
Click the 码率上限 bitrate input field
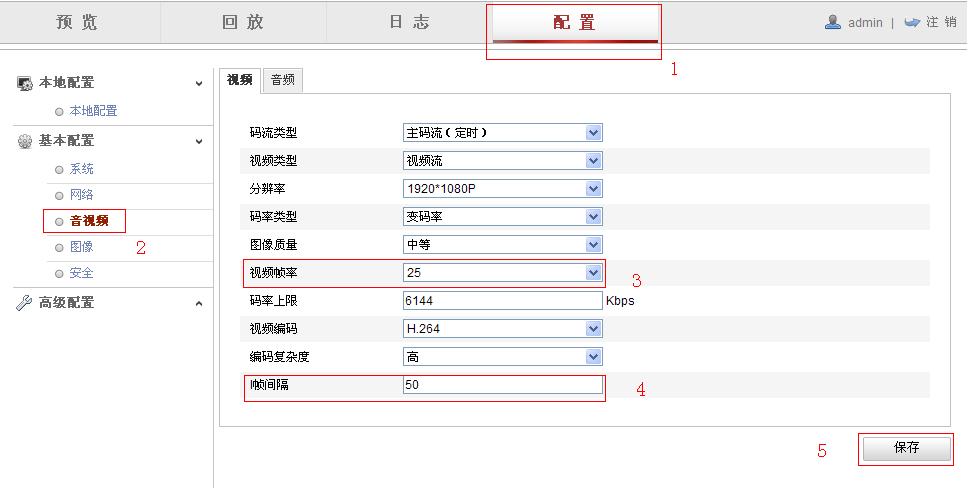(x=502, y=300)
